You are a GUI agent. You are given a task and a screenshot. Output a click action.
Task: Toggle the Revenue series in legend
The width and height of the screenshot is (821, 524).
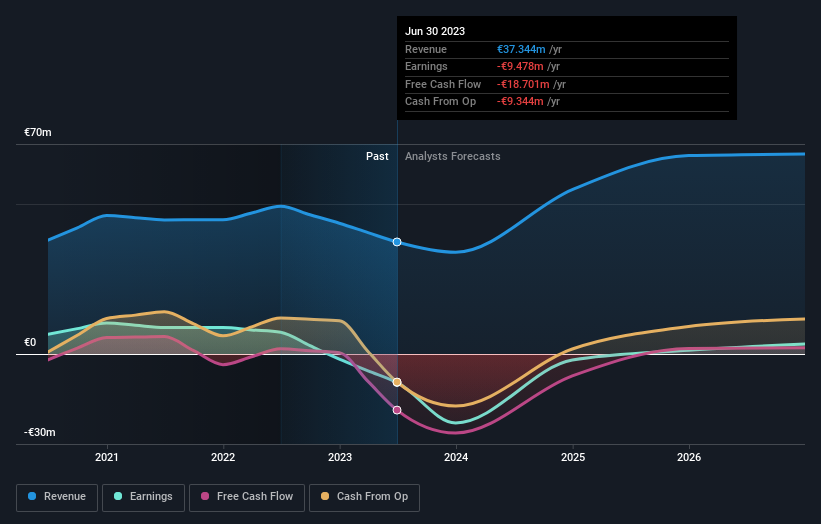(57, 497)
